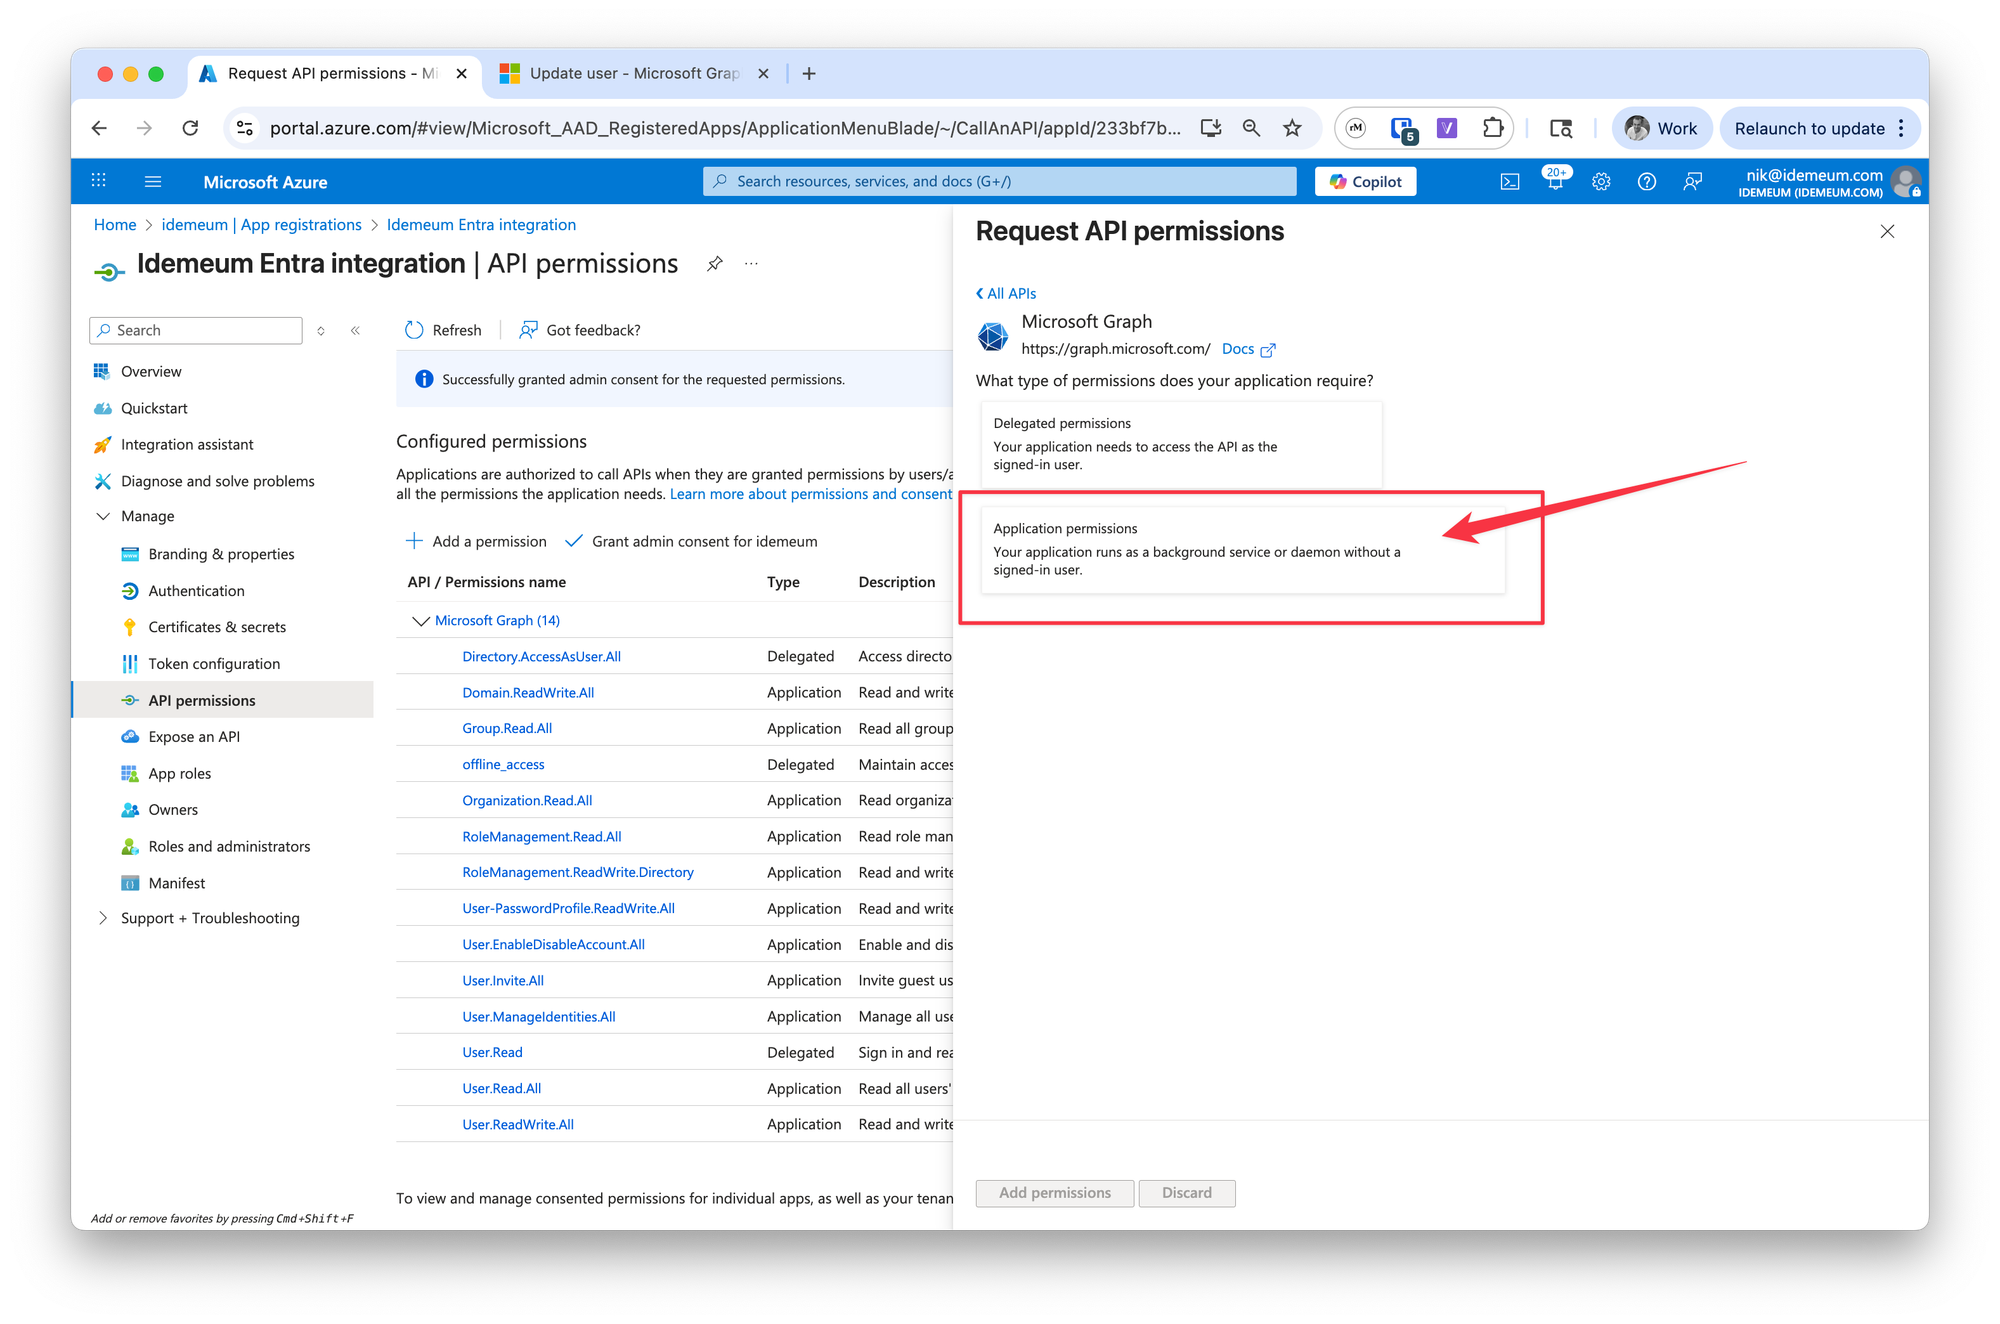Image resolution: width=2000 pixels, height=1324 pixels.
Task: Open RoleManagement.ReadWrite.Directory permission
Action: pyautogui.click(x=578, y=873)
